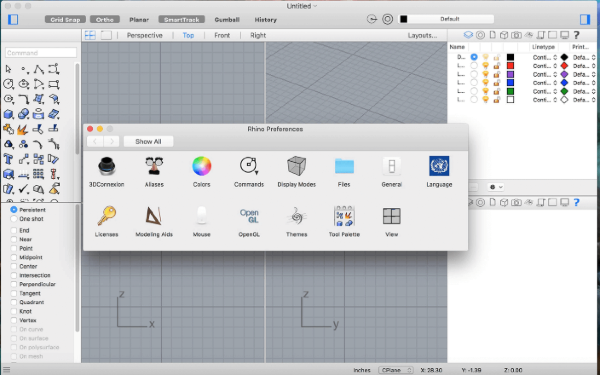
Task: Open the Licenses preferences pane
Action: (106, 222)
